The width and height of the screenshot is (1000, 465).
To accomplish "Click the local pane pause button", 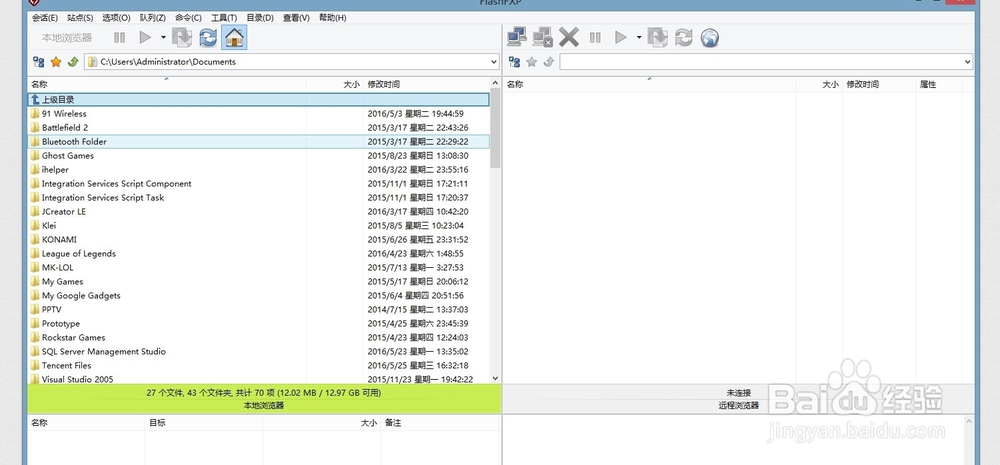I will click(119, 38).
